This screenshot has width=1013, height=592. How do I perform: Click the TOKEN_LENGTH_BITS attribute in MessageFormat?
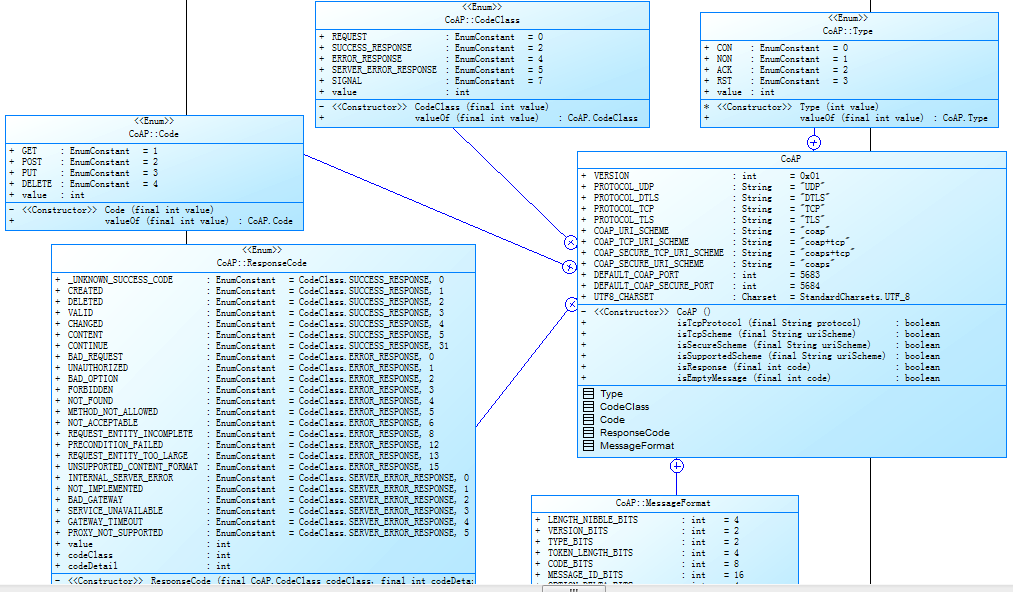click(637, 553)
